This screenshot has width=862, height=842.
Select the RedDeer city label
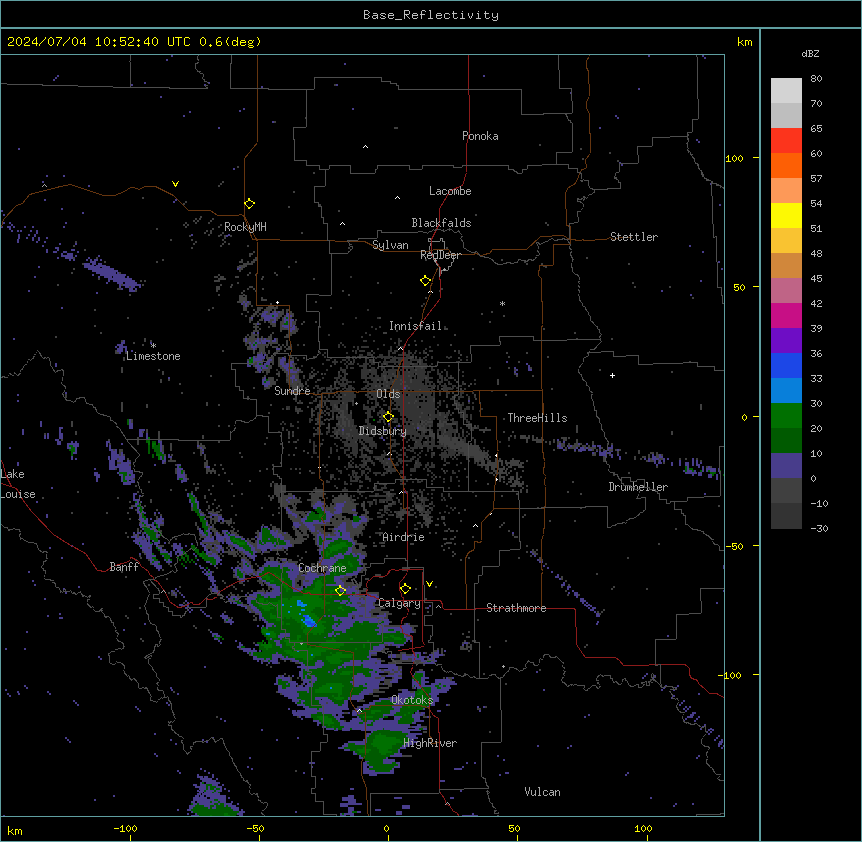point(440,255)
